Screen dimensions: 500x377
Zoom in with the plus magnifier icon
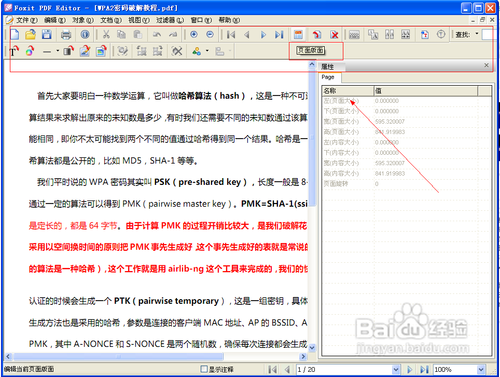(194, 34)
